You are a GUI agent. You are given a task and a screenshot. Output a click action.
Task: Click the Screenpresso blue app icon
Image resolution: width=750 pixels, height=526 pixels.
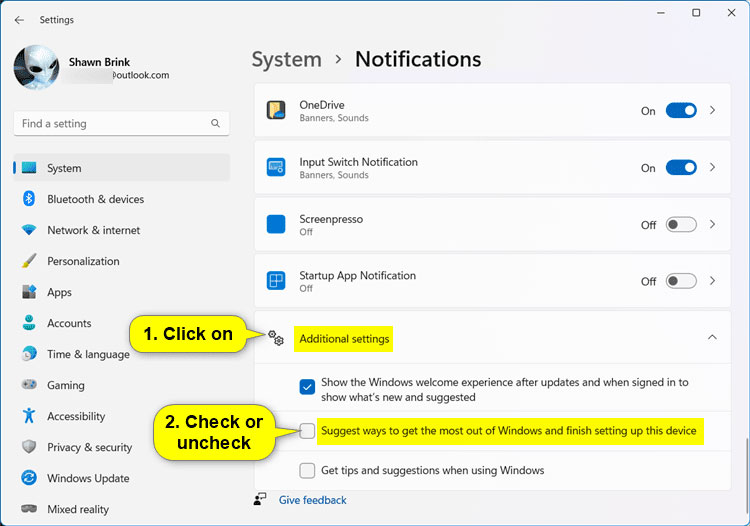(276, 224)
